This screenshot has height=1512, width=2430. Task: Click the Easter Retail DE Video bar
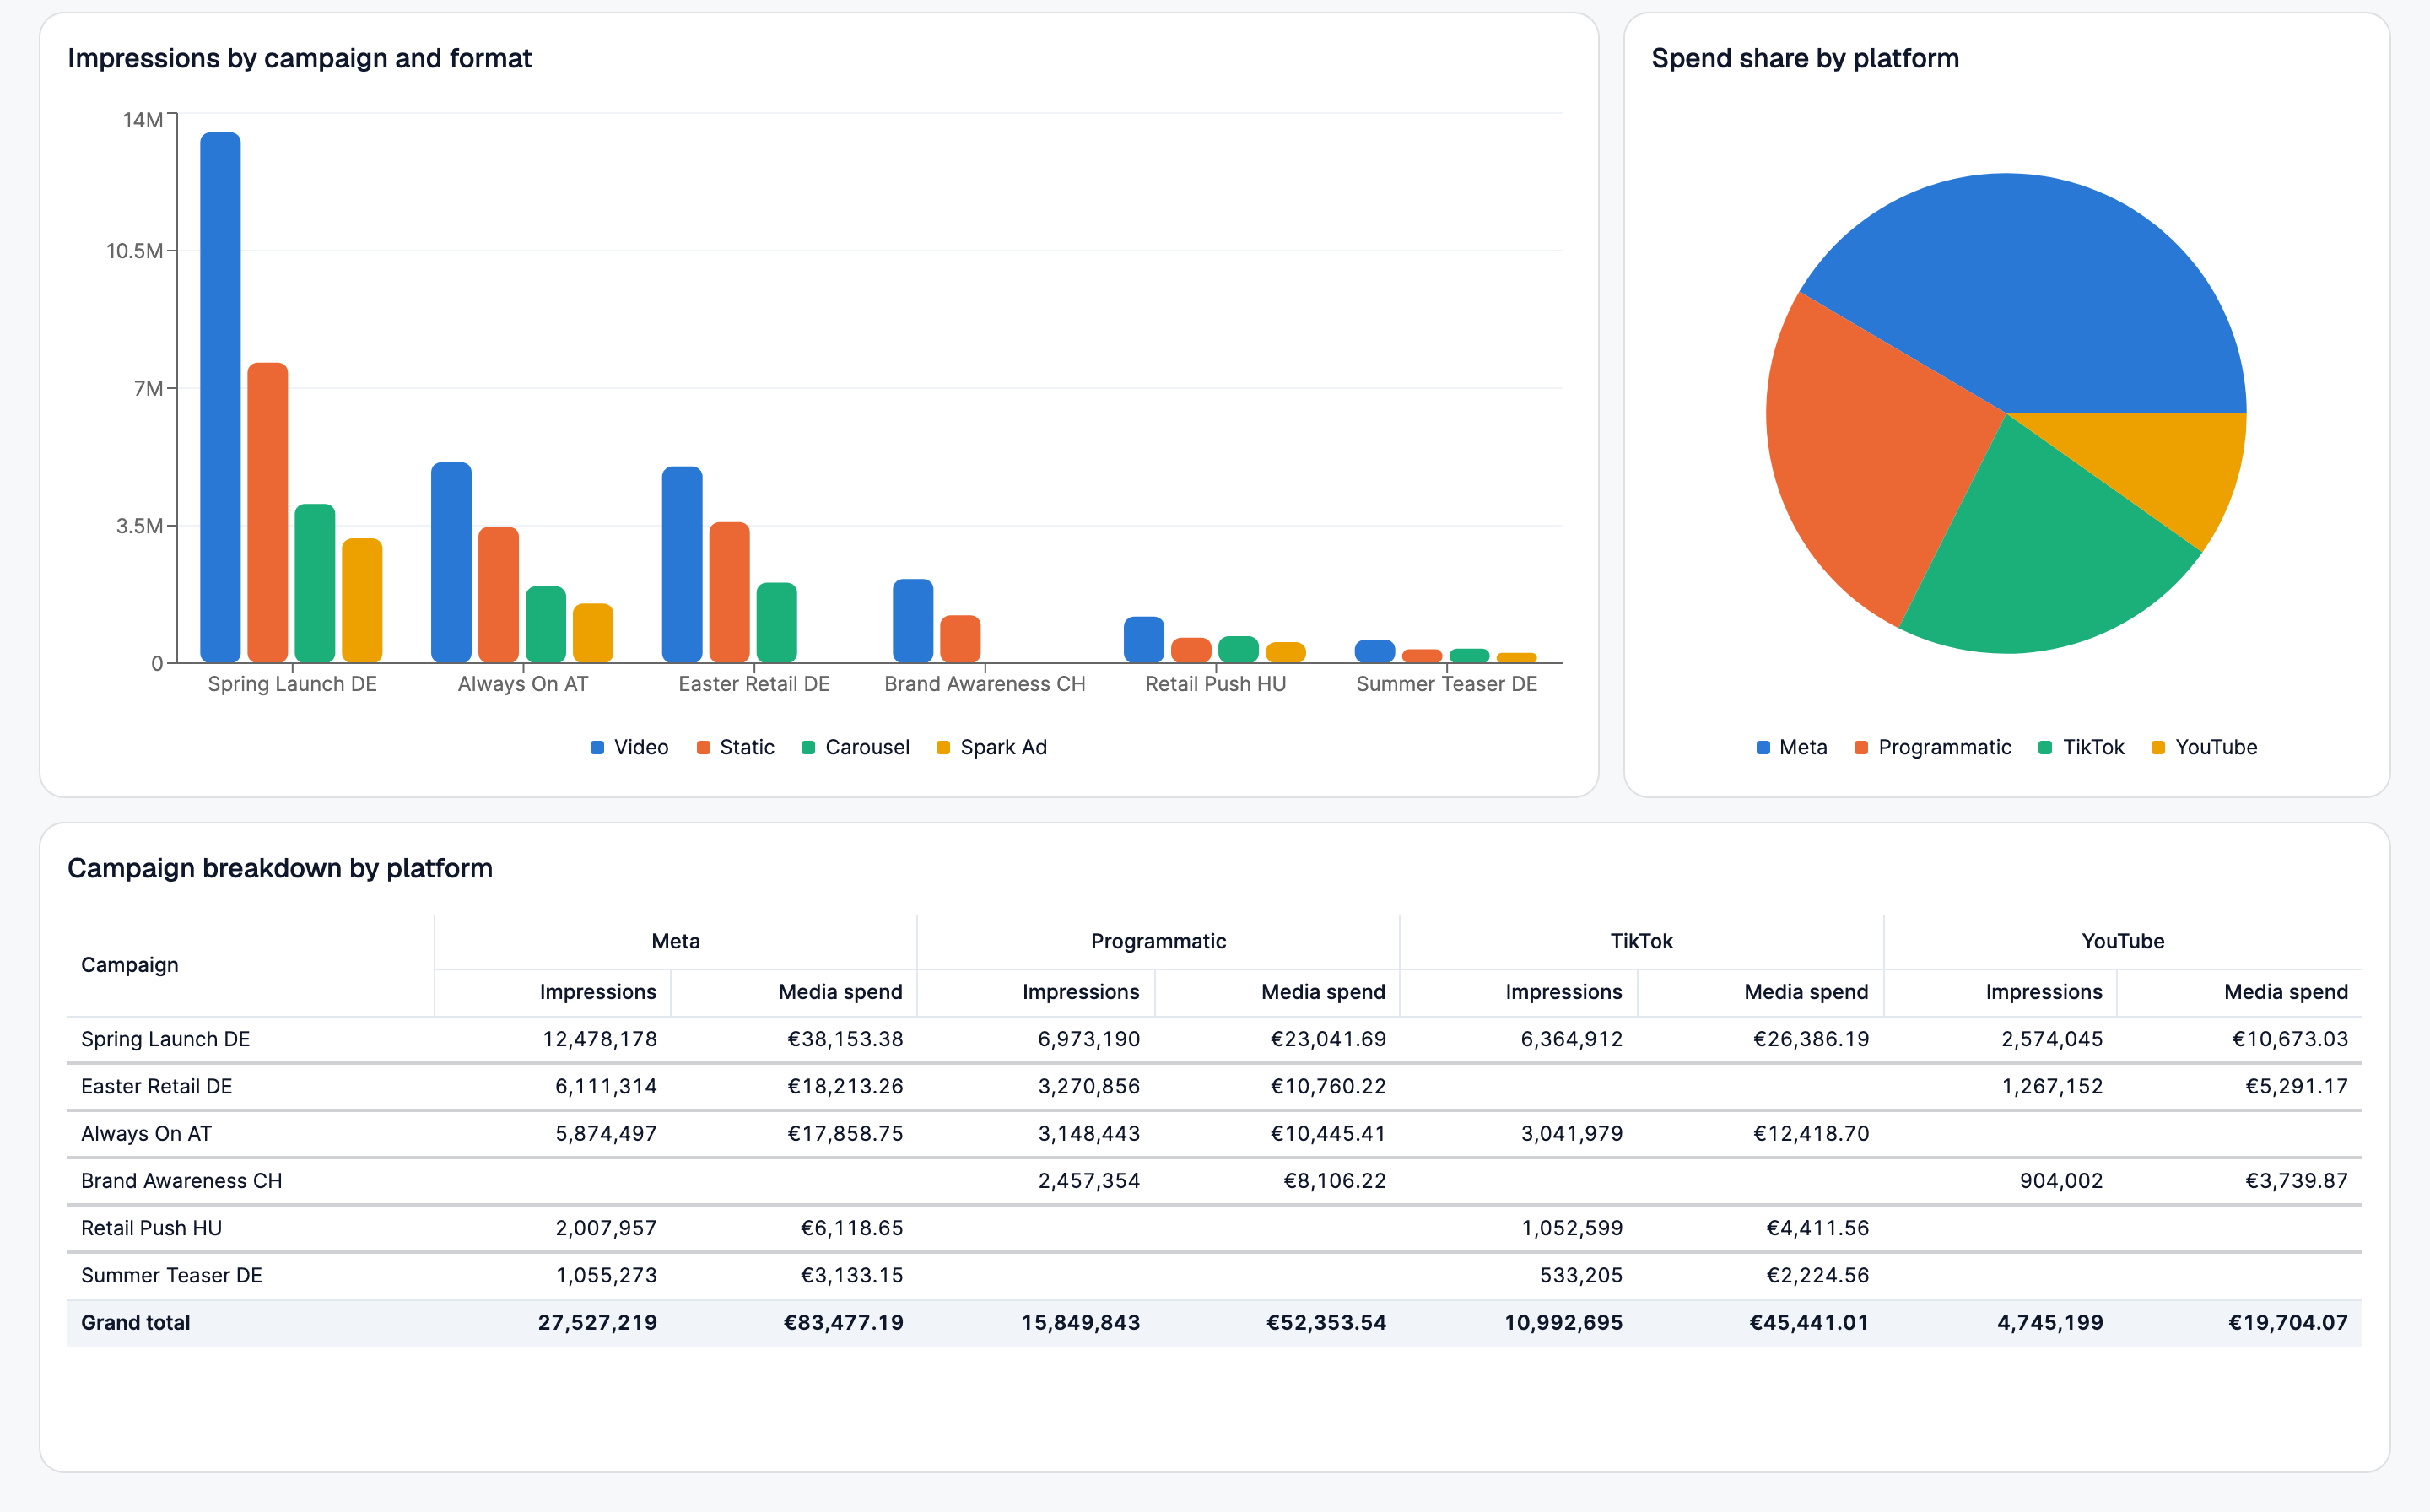(x=682, y=564)
